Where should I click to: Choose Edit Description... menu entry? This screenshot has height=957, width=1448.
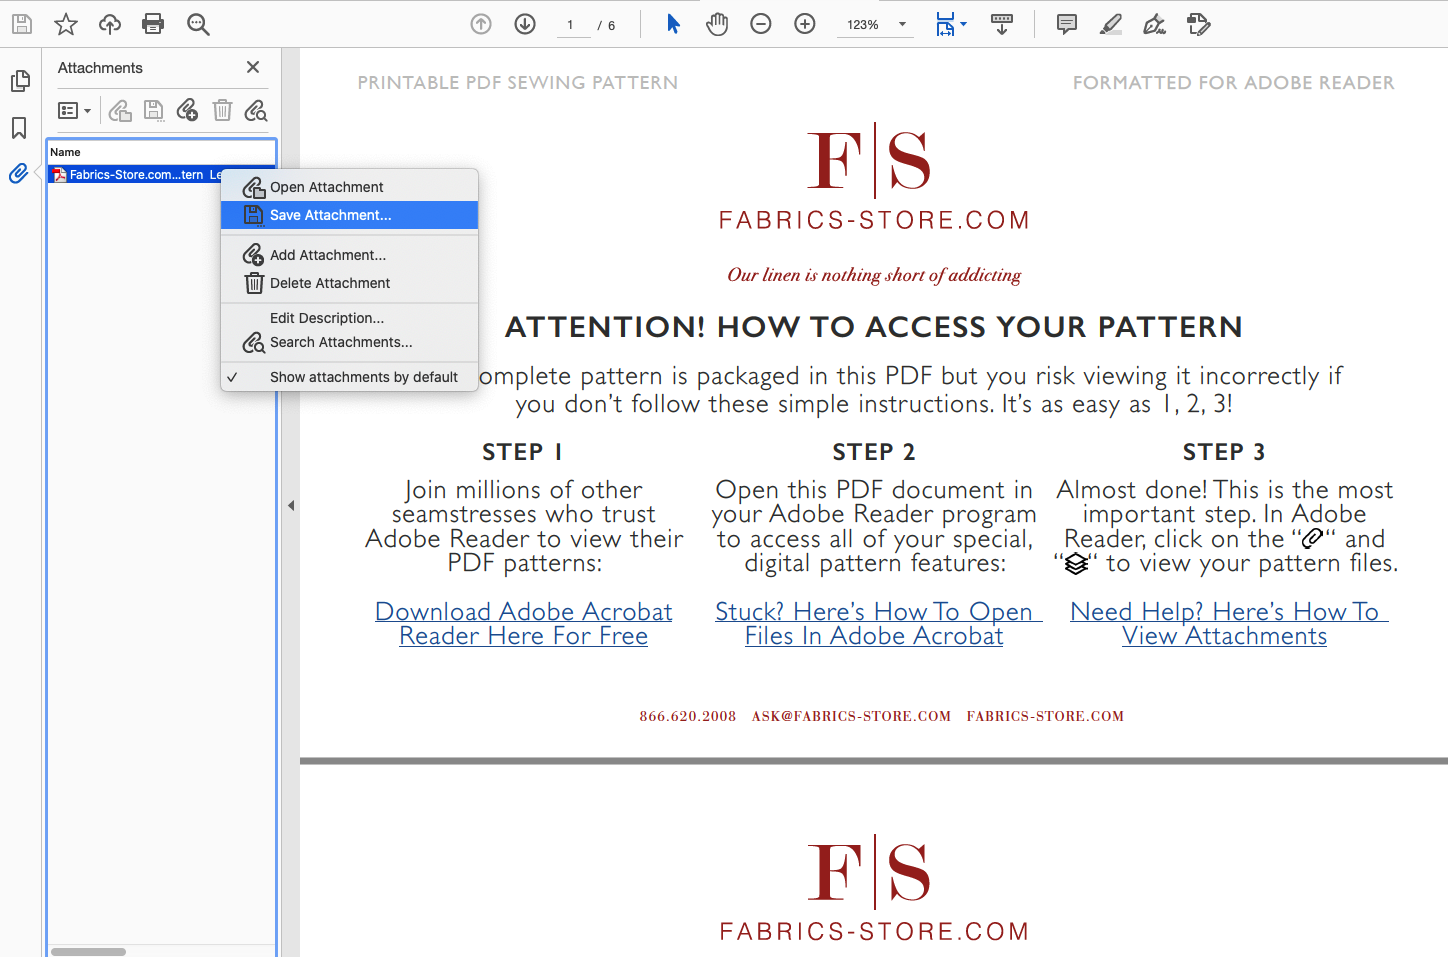click(x=349, y=318)
